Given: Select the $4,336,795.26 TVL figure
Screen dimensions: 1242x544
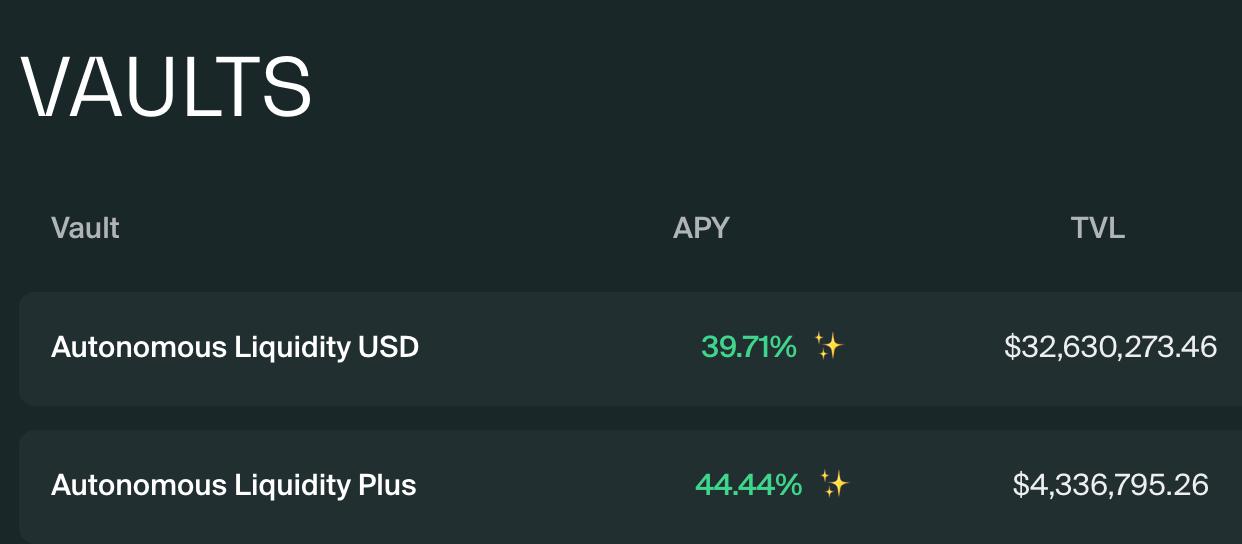Looking at the screenshot, I should [x=1111, y=485].
